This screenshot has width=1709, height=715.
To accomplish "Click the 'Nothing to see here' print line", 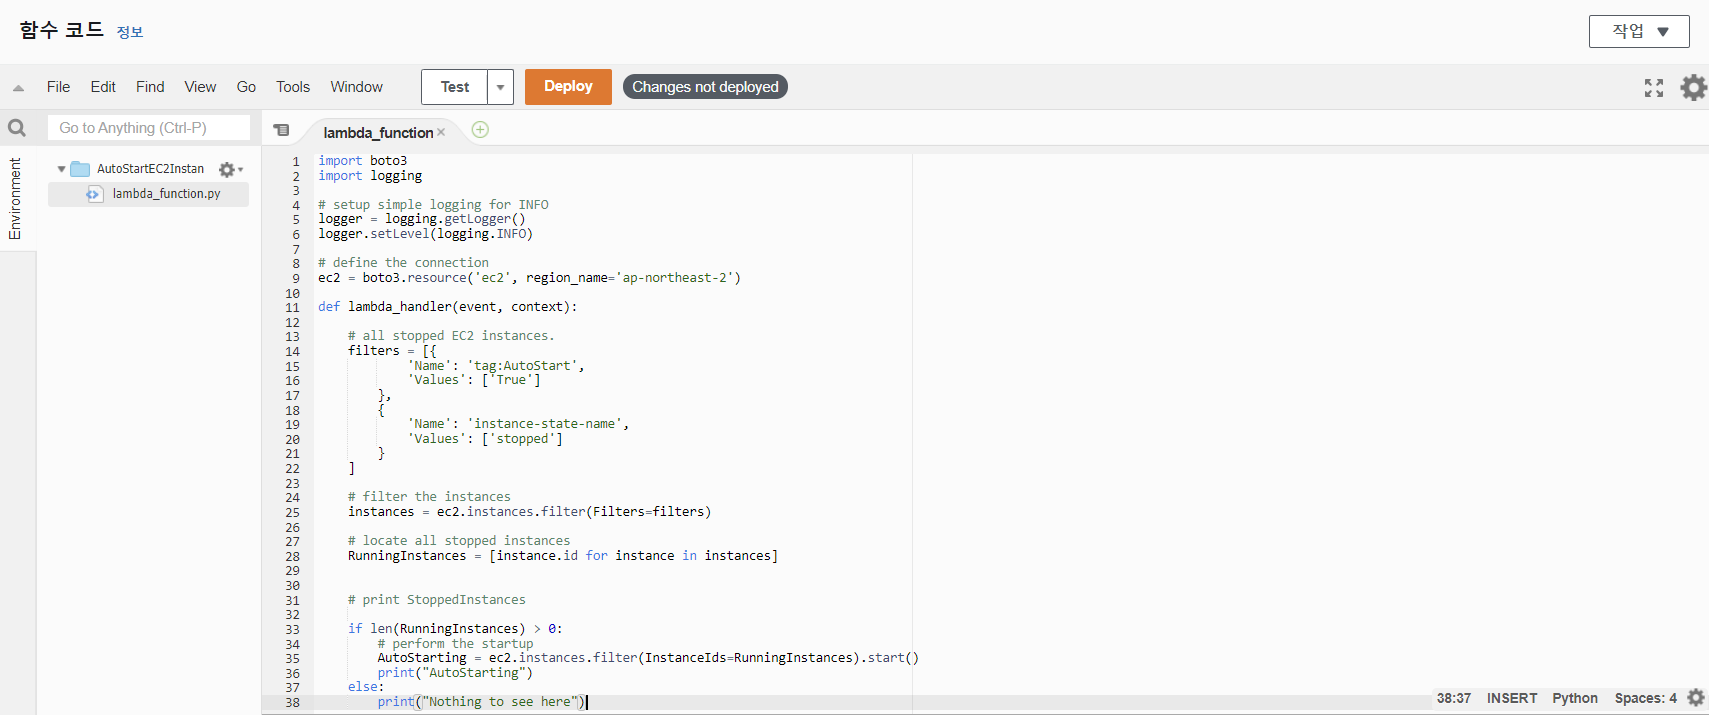I will coord(481,702).
